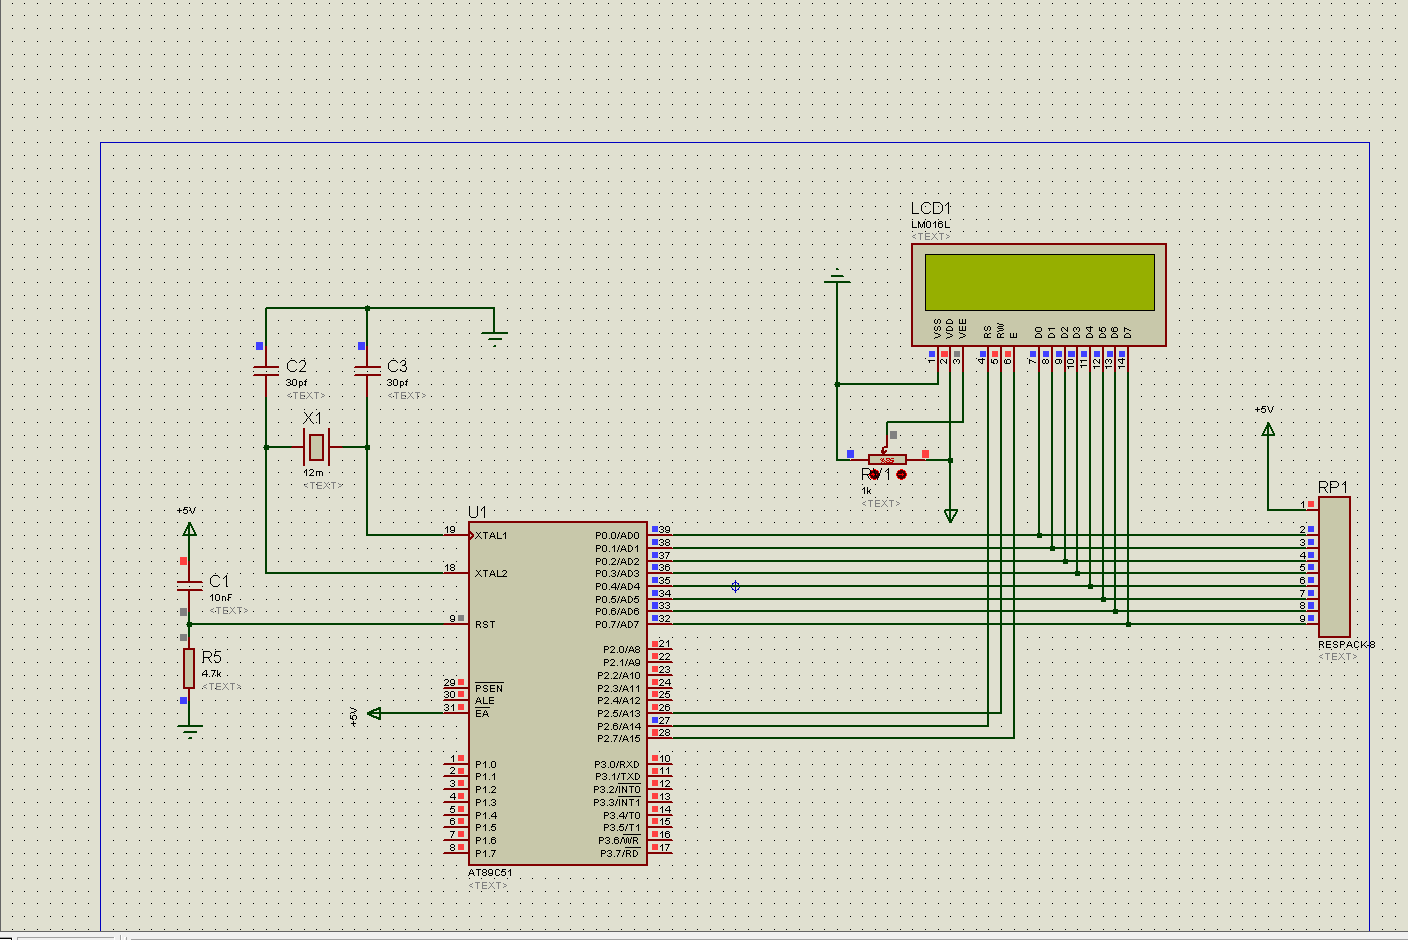Click the P2.7/A15 pin label
Viewport: 1408px width, 940px height.
coord(619,739)
